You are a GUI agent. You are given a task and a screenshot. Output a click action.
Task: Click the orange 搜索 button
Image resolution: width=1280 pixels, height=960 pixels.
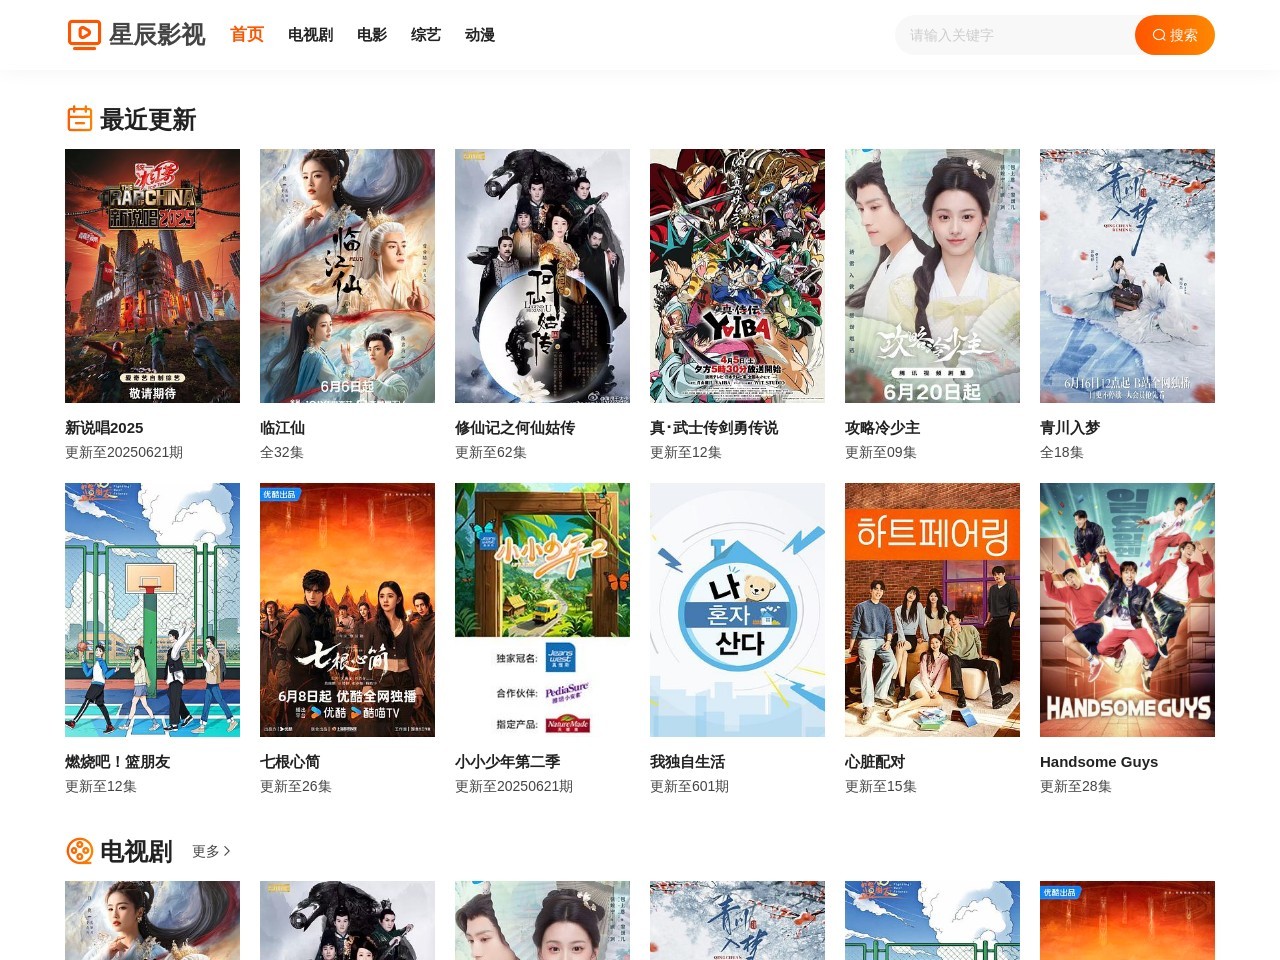(1175, 35)
